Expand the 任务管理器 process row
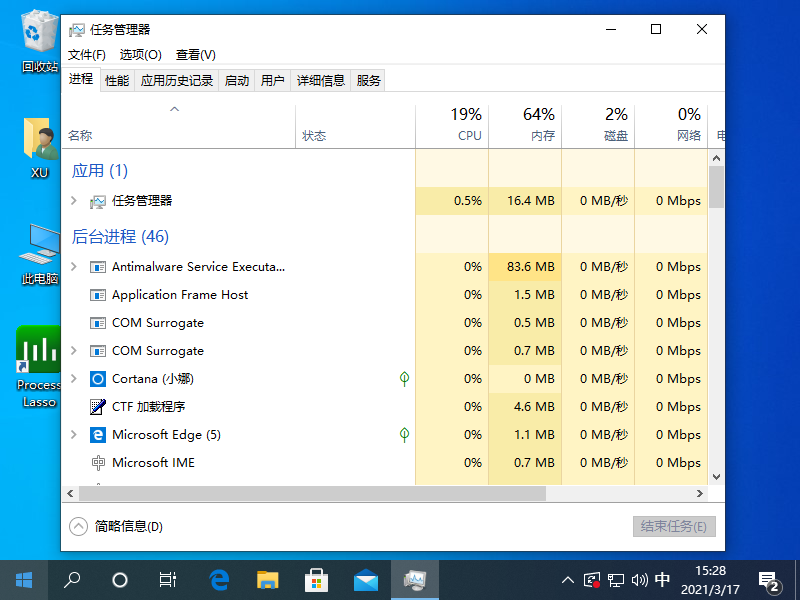The image size is (800, 600). point(73,201)
